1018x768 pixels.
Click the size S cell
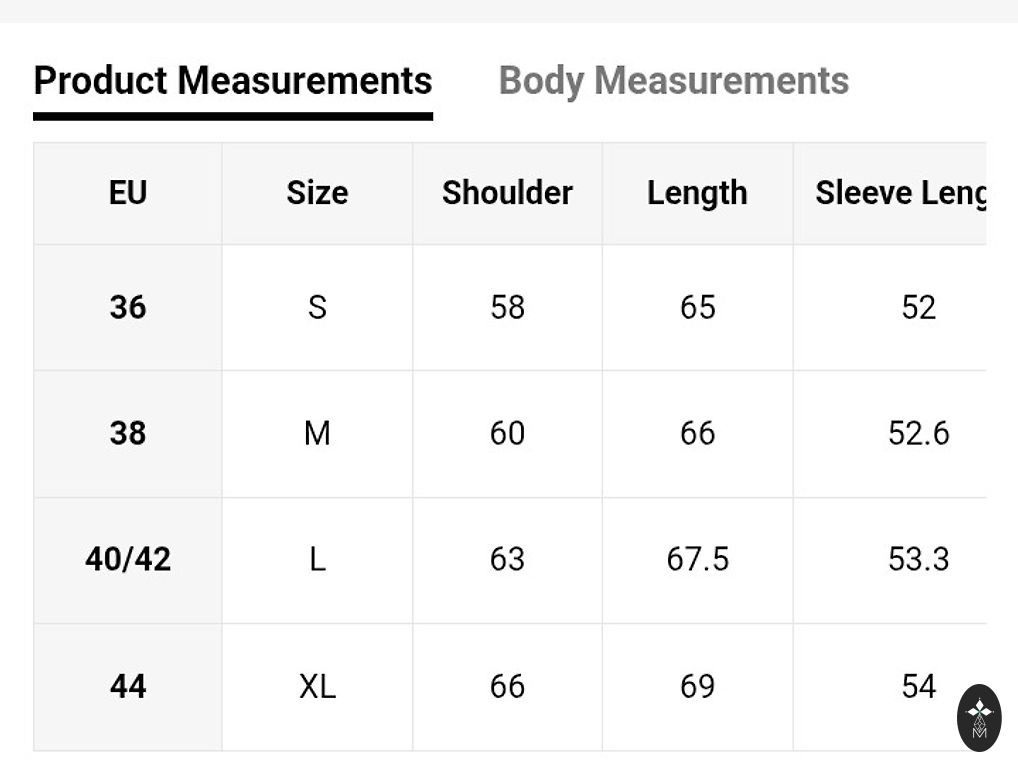pos(317,307)
